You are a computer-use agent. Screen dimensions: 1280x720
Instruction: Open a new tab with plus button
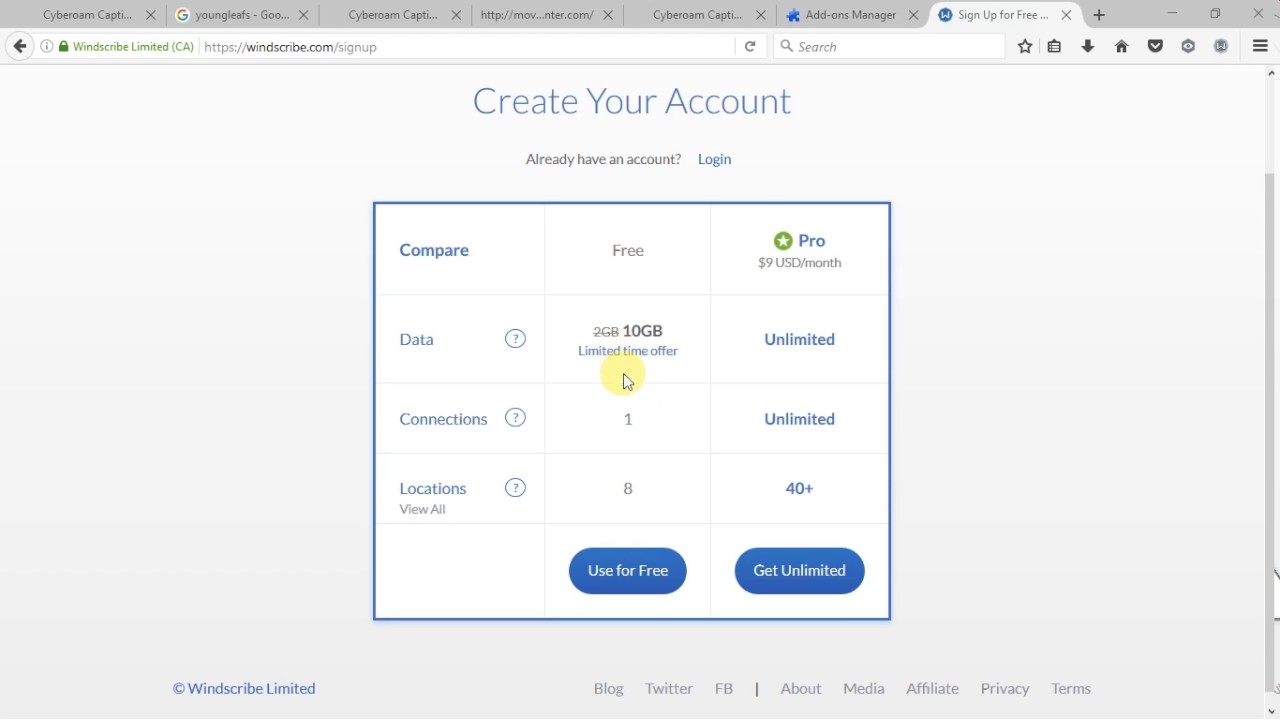pyautogui.click(x=1099, y=15)
